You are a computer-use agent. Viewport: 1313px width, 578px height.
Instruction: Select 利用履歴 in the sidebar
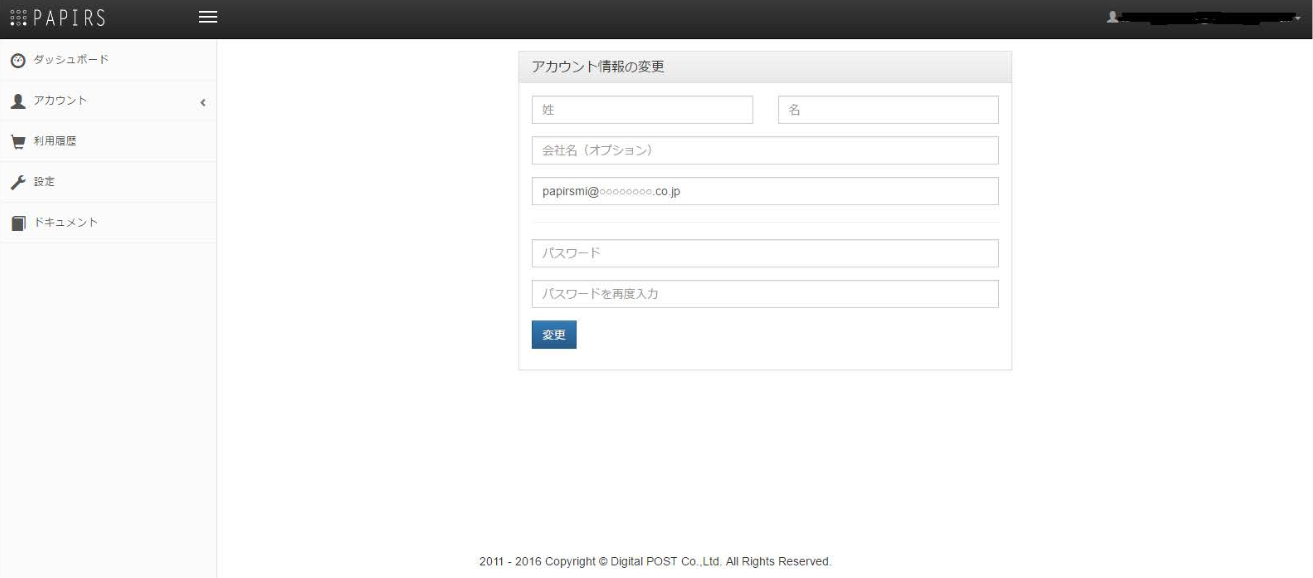[x=55, y=141]
